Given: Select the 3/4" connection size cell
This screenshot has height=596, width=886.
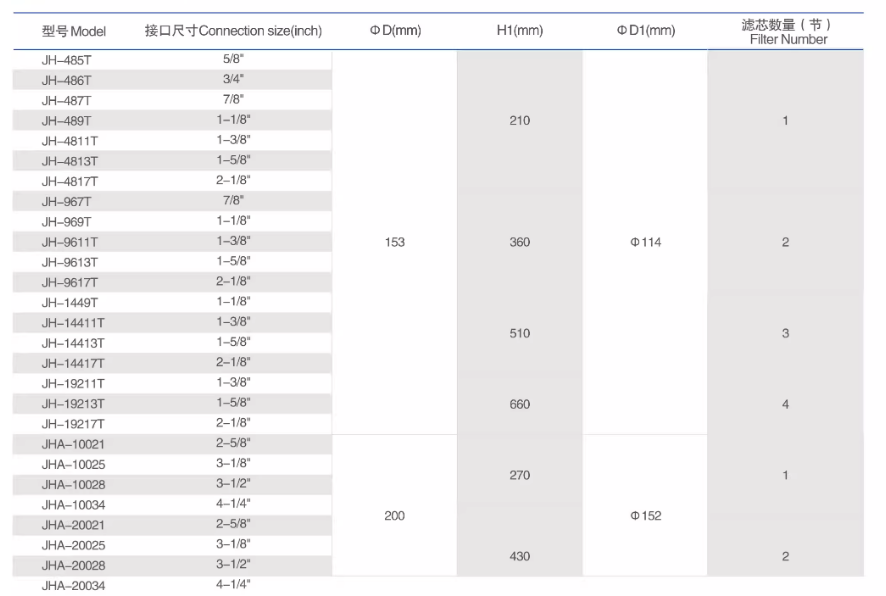Looking at the screenshot, I should 233,80.
